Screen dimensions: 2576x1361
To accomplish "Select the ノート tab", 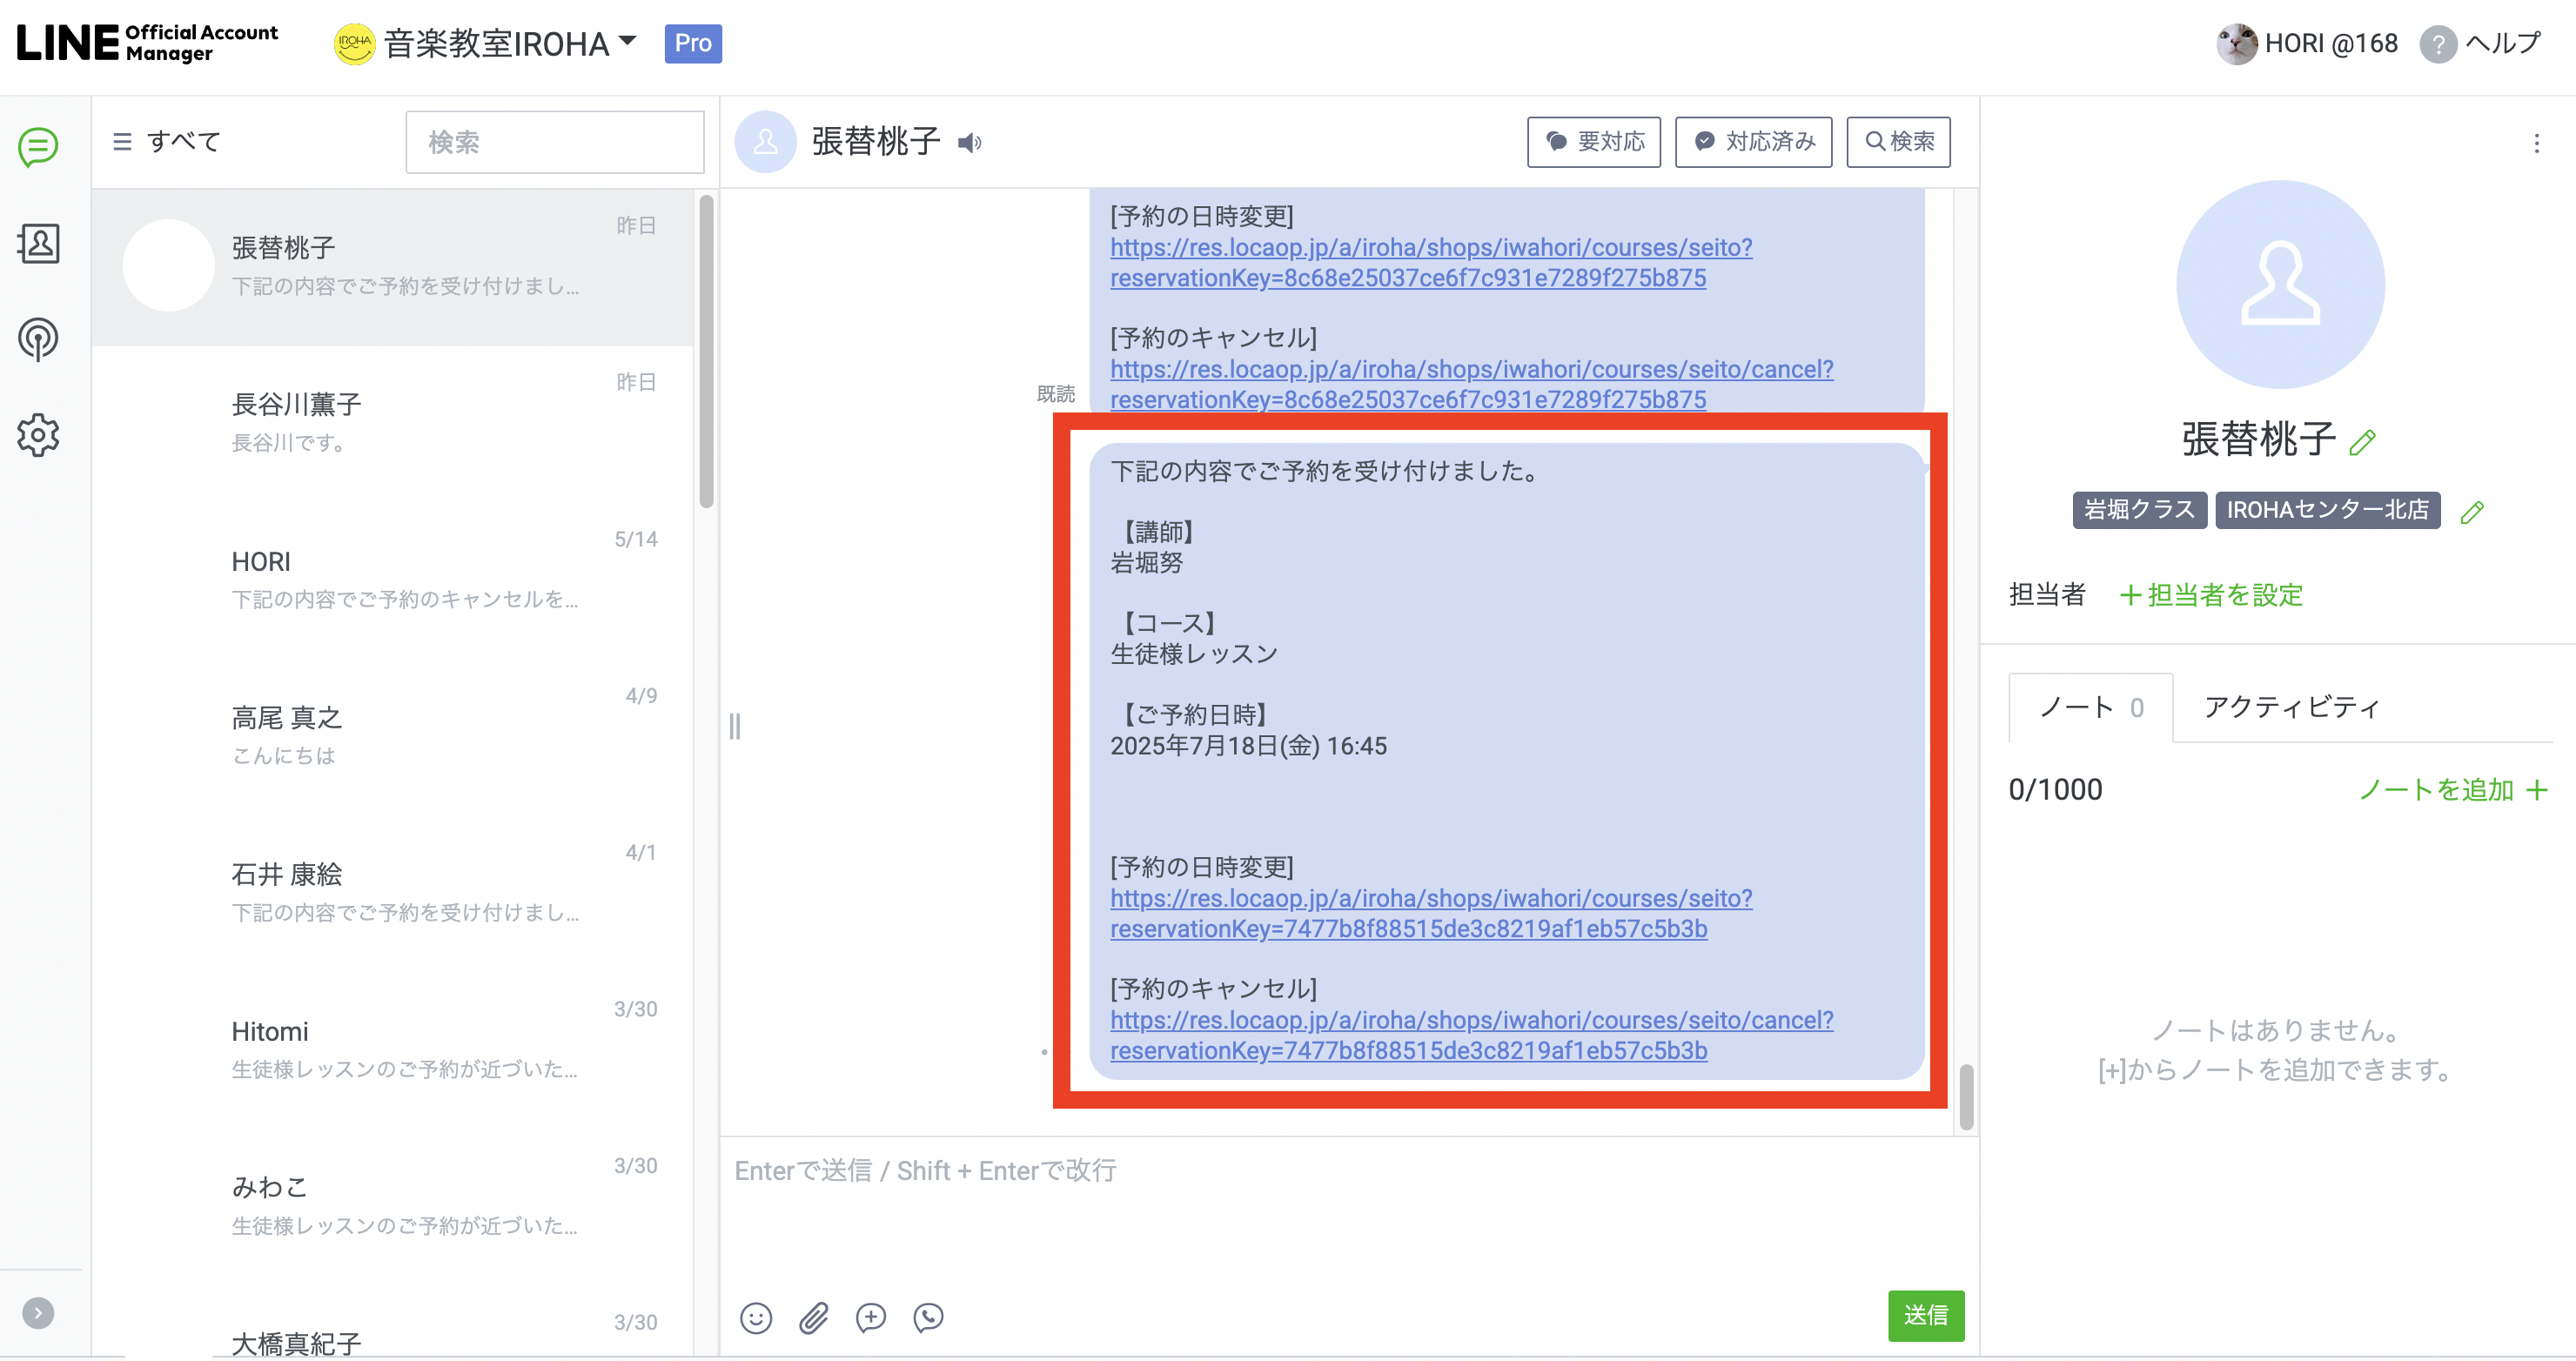I will coord(2090,707).
